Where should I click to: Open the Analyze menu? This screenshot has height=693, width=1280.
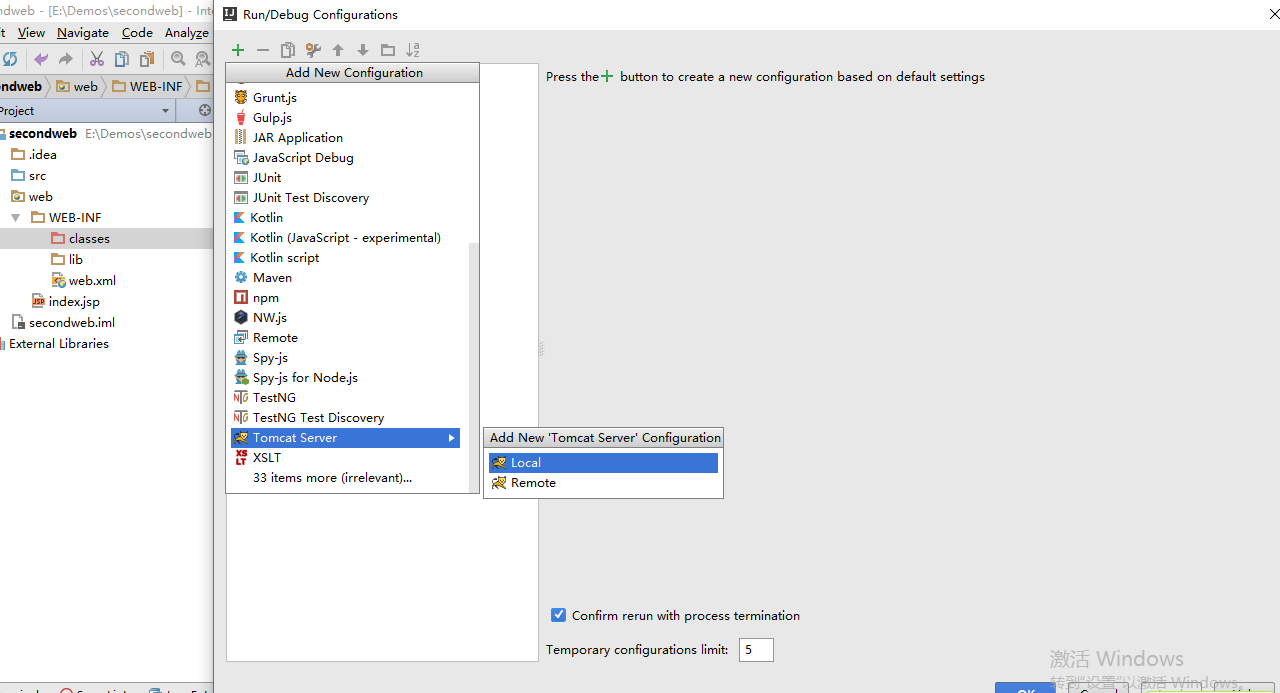tap(187, 32)
